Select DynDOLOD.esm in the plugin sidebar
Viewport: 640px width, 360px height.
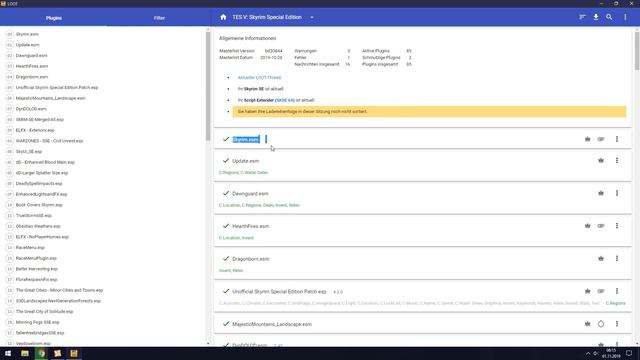coord(31,109)
